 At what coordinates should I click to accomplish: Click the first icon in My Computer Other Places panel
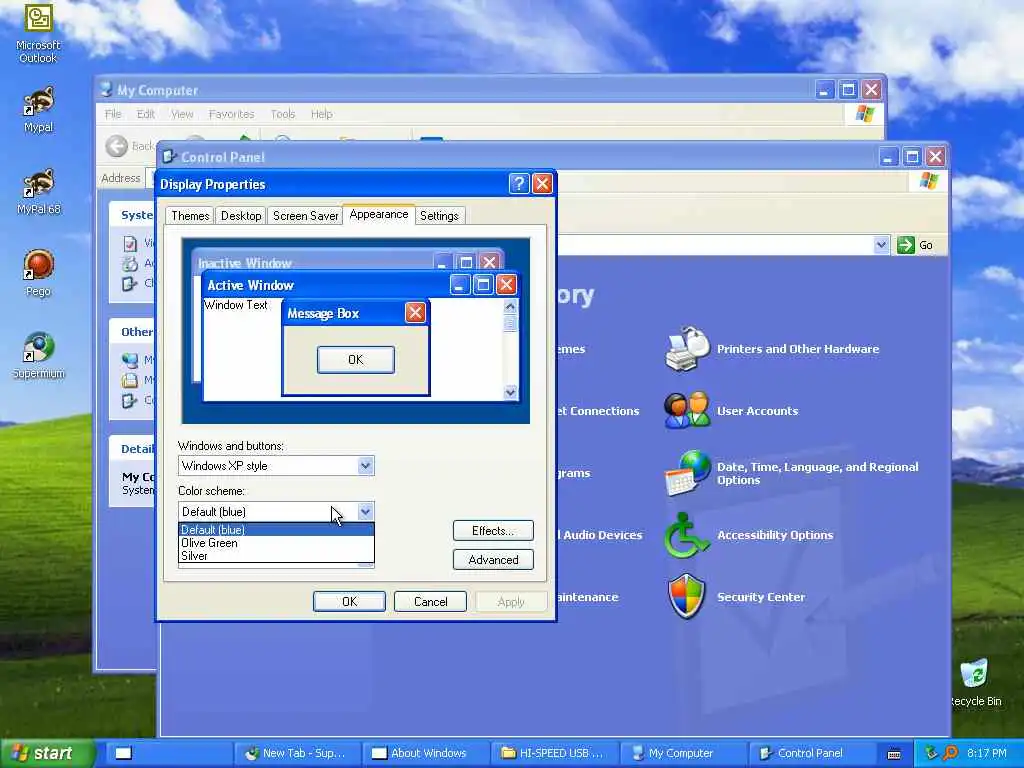tap(130, 360)
